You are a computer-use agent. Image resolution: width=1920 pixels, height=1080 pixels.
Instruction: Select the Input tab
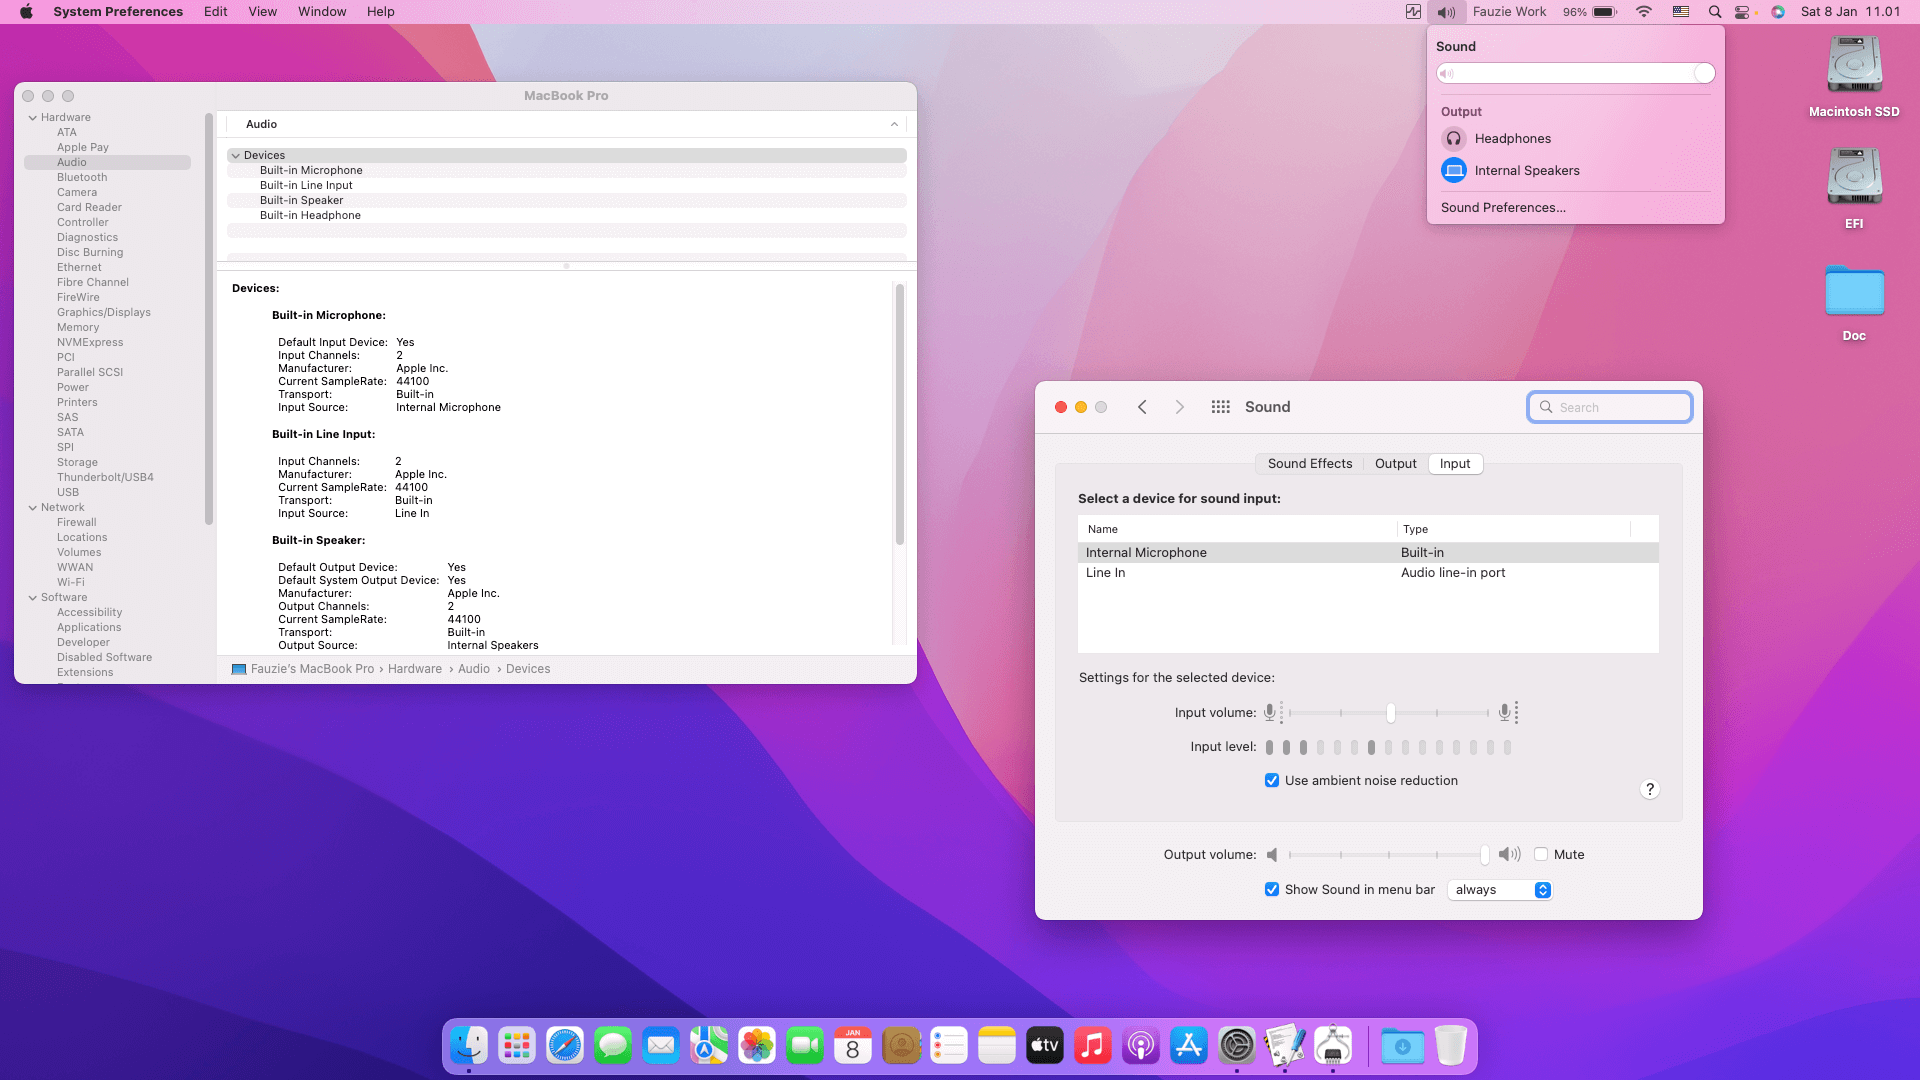(1455, 464)
